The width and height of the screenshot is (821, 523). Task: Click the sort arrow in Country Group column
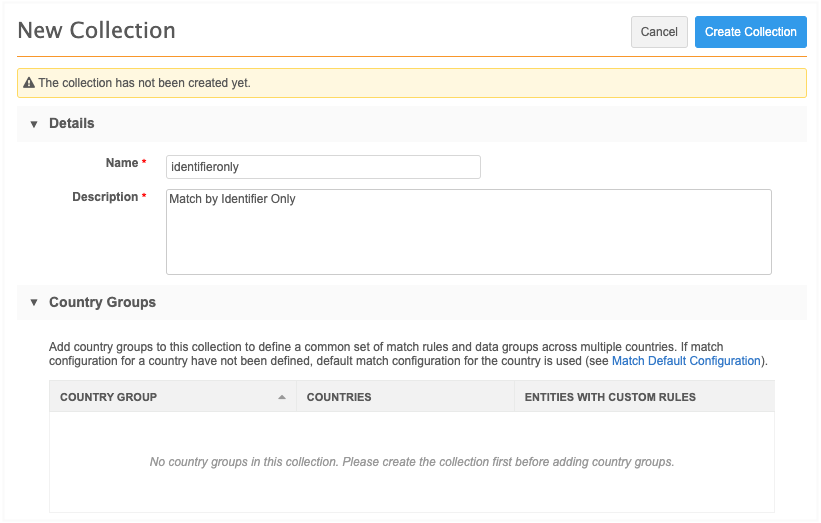(x=282, y=397)
